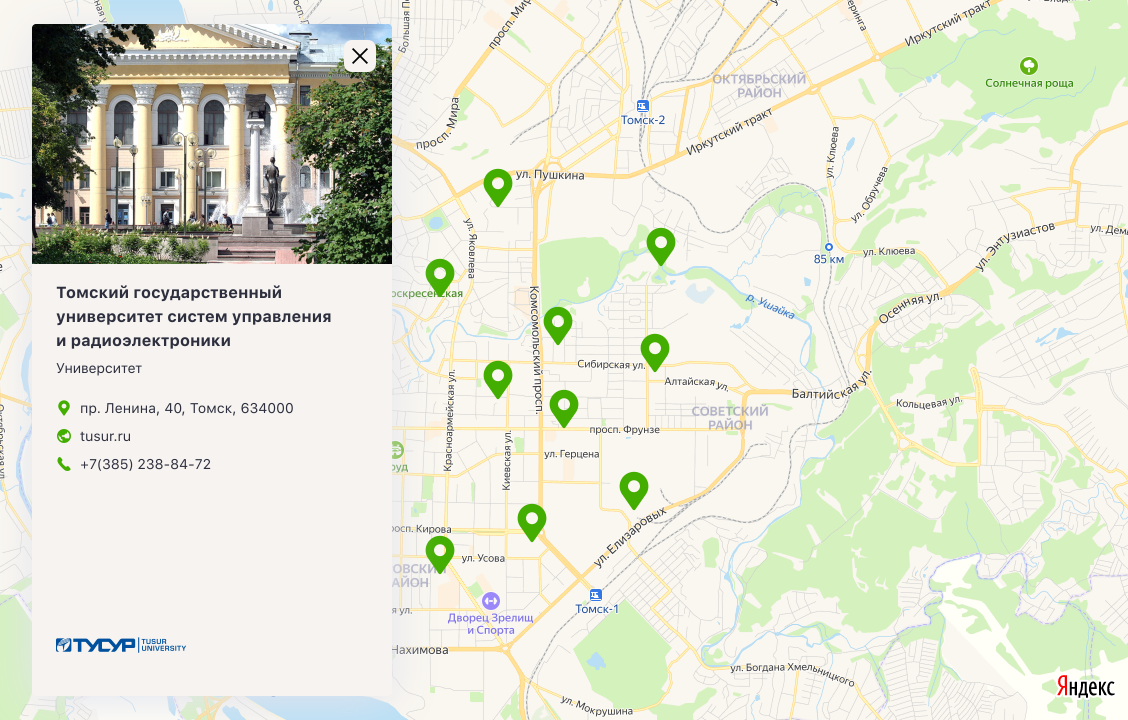This screenshot has width=1128, height=720.
Task: Click the 85 км stop marker
Action: (x=829, y=247)
